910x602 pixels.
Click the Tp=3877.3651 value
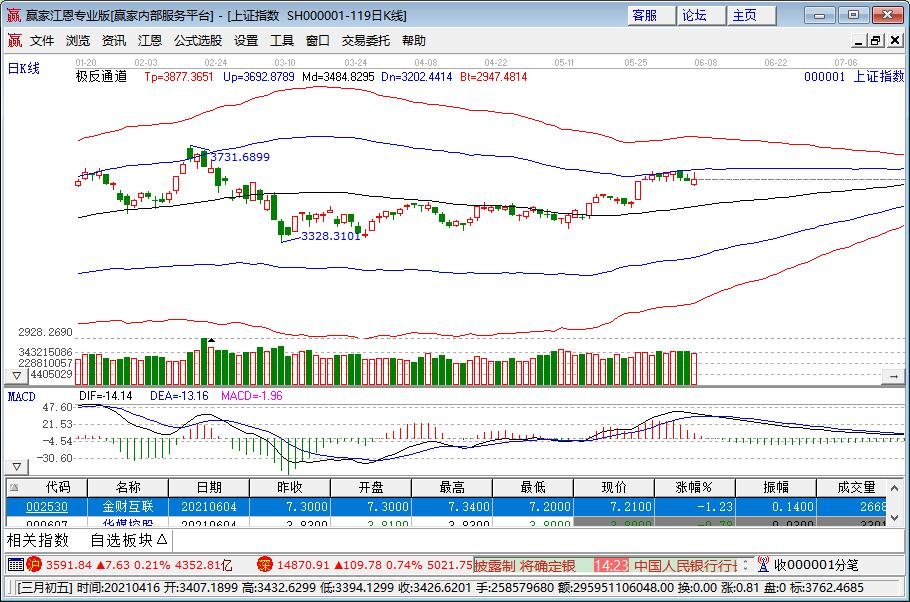click(179, 77)
